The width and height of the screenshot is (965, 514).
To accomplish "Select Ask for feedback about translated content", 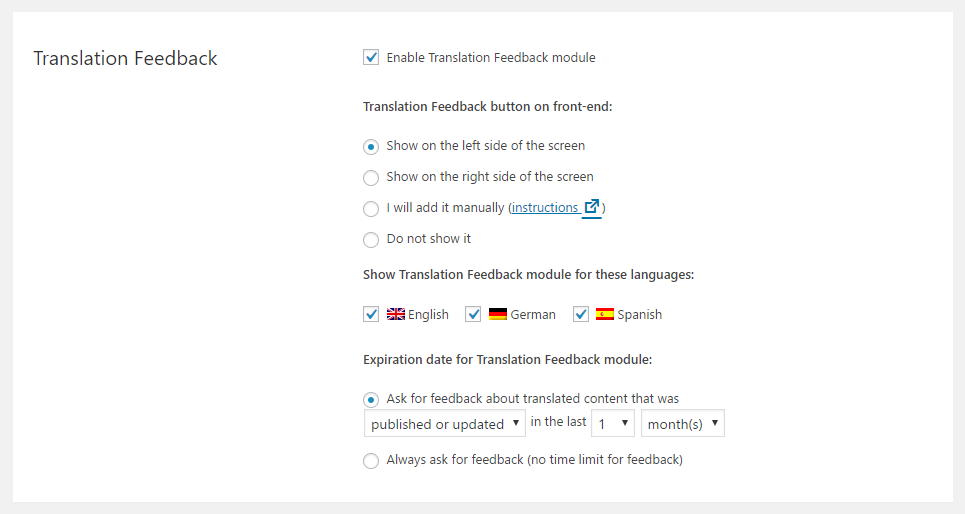I will point(370,400).
